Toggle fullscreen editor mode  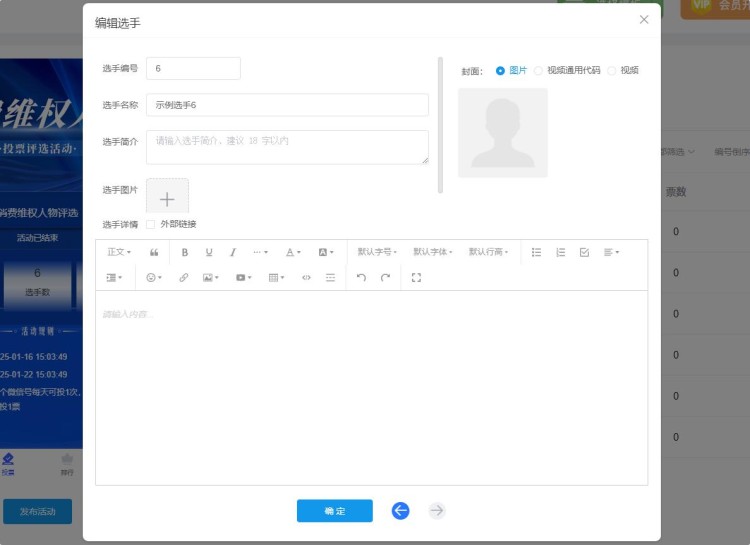(416, 277)
